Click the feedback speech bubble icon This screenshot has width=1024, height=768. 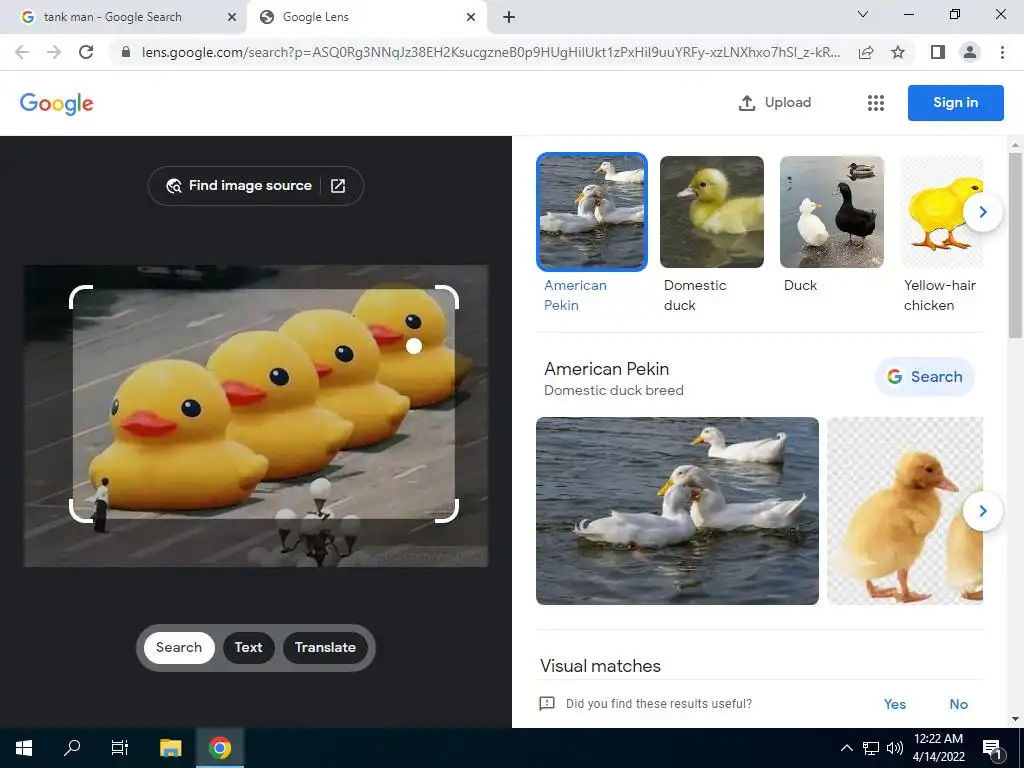[x=547, y=703]
